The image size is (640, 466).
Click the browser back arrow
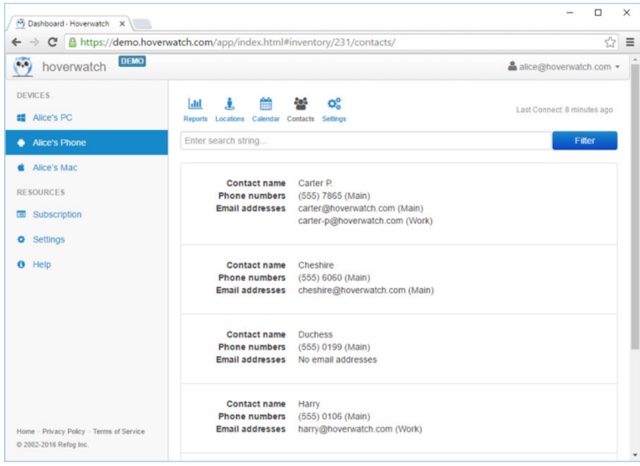pos(16,42)
